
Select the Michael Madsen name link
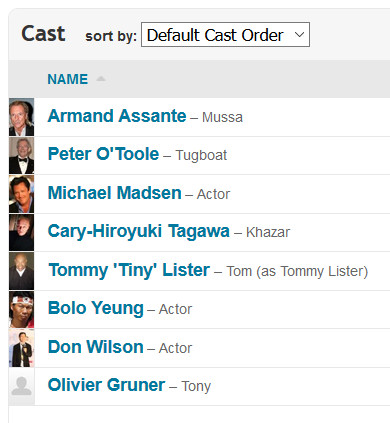click(x=115, y=193)
